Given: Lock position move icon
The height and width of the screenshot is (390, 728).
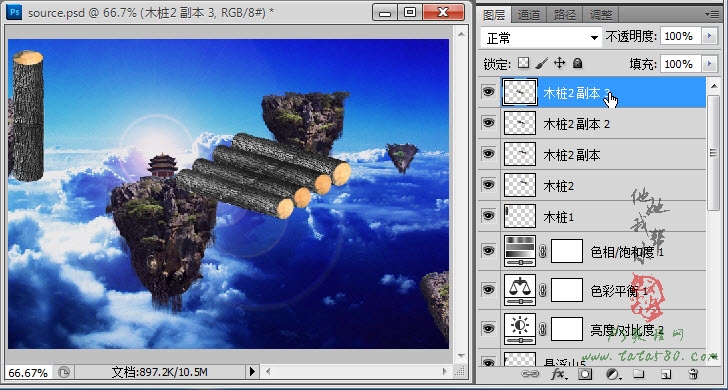Looking at the screenshot, I should pyautogui.click(x=559, y=63).
